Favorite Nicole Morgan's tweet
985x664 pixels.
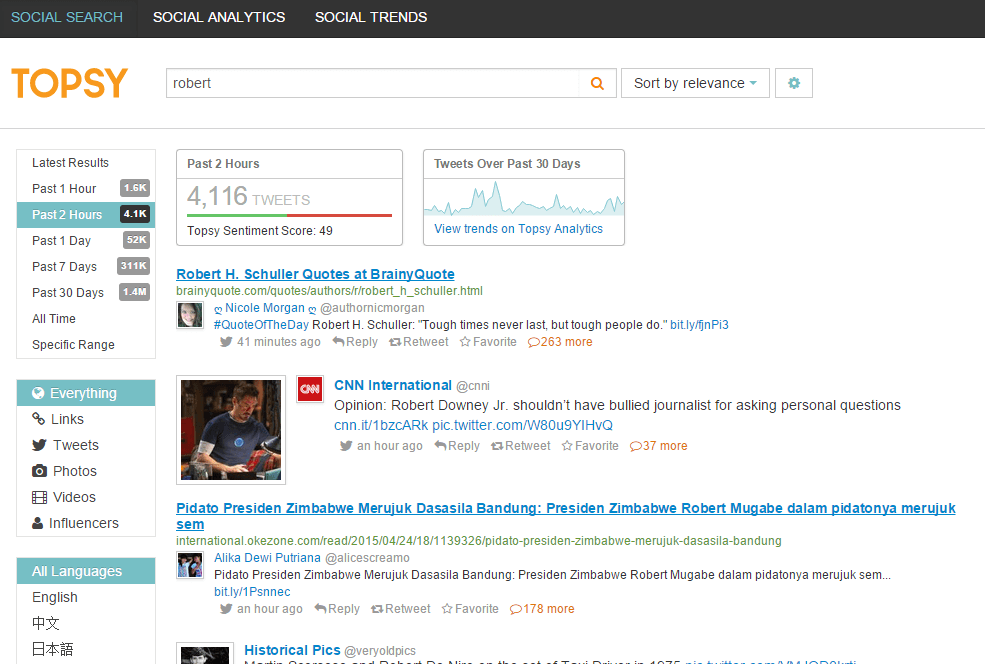click(488, 342)
